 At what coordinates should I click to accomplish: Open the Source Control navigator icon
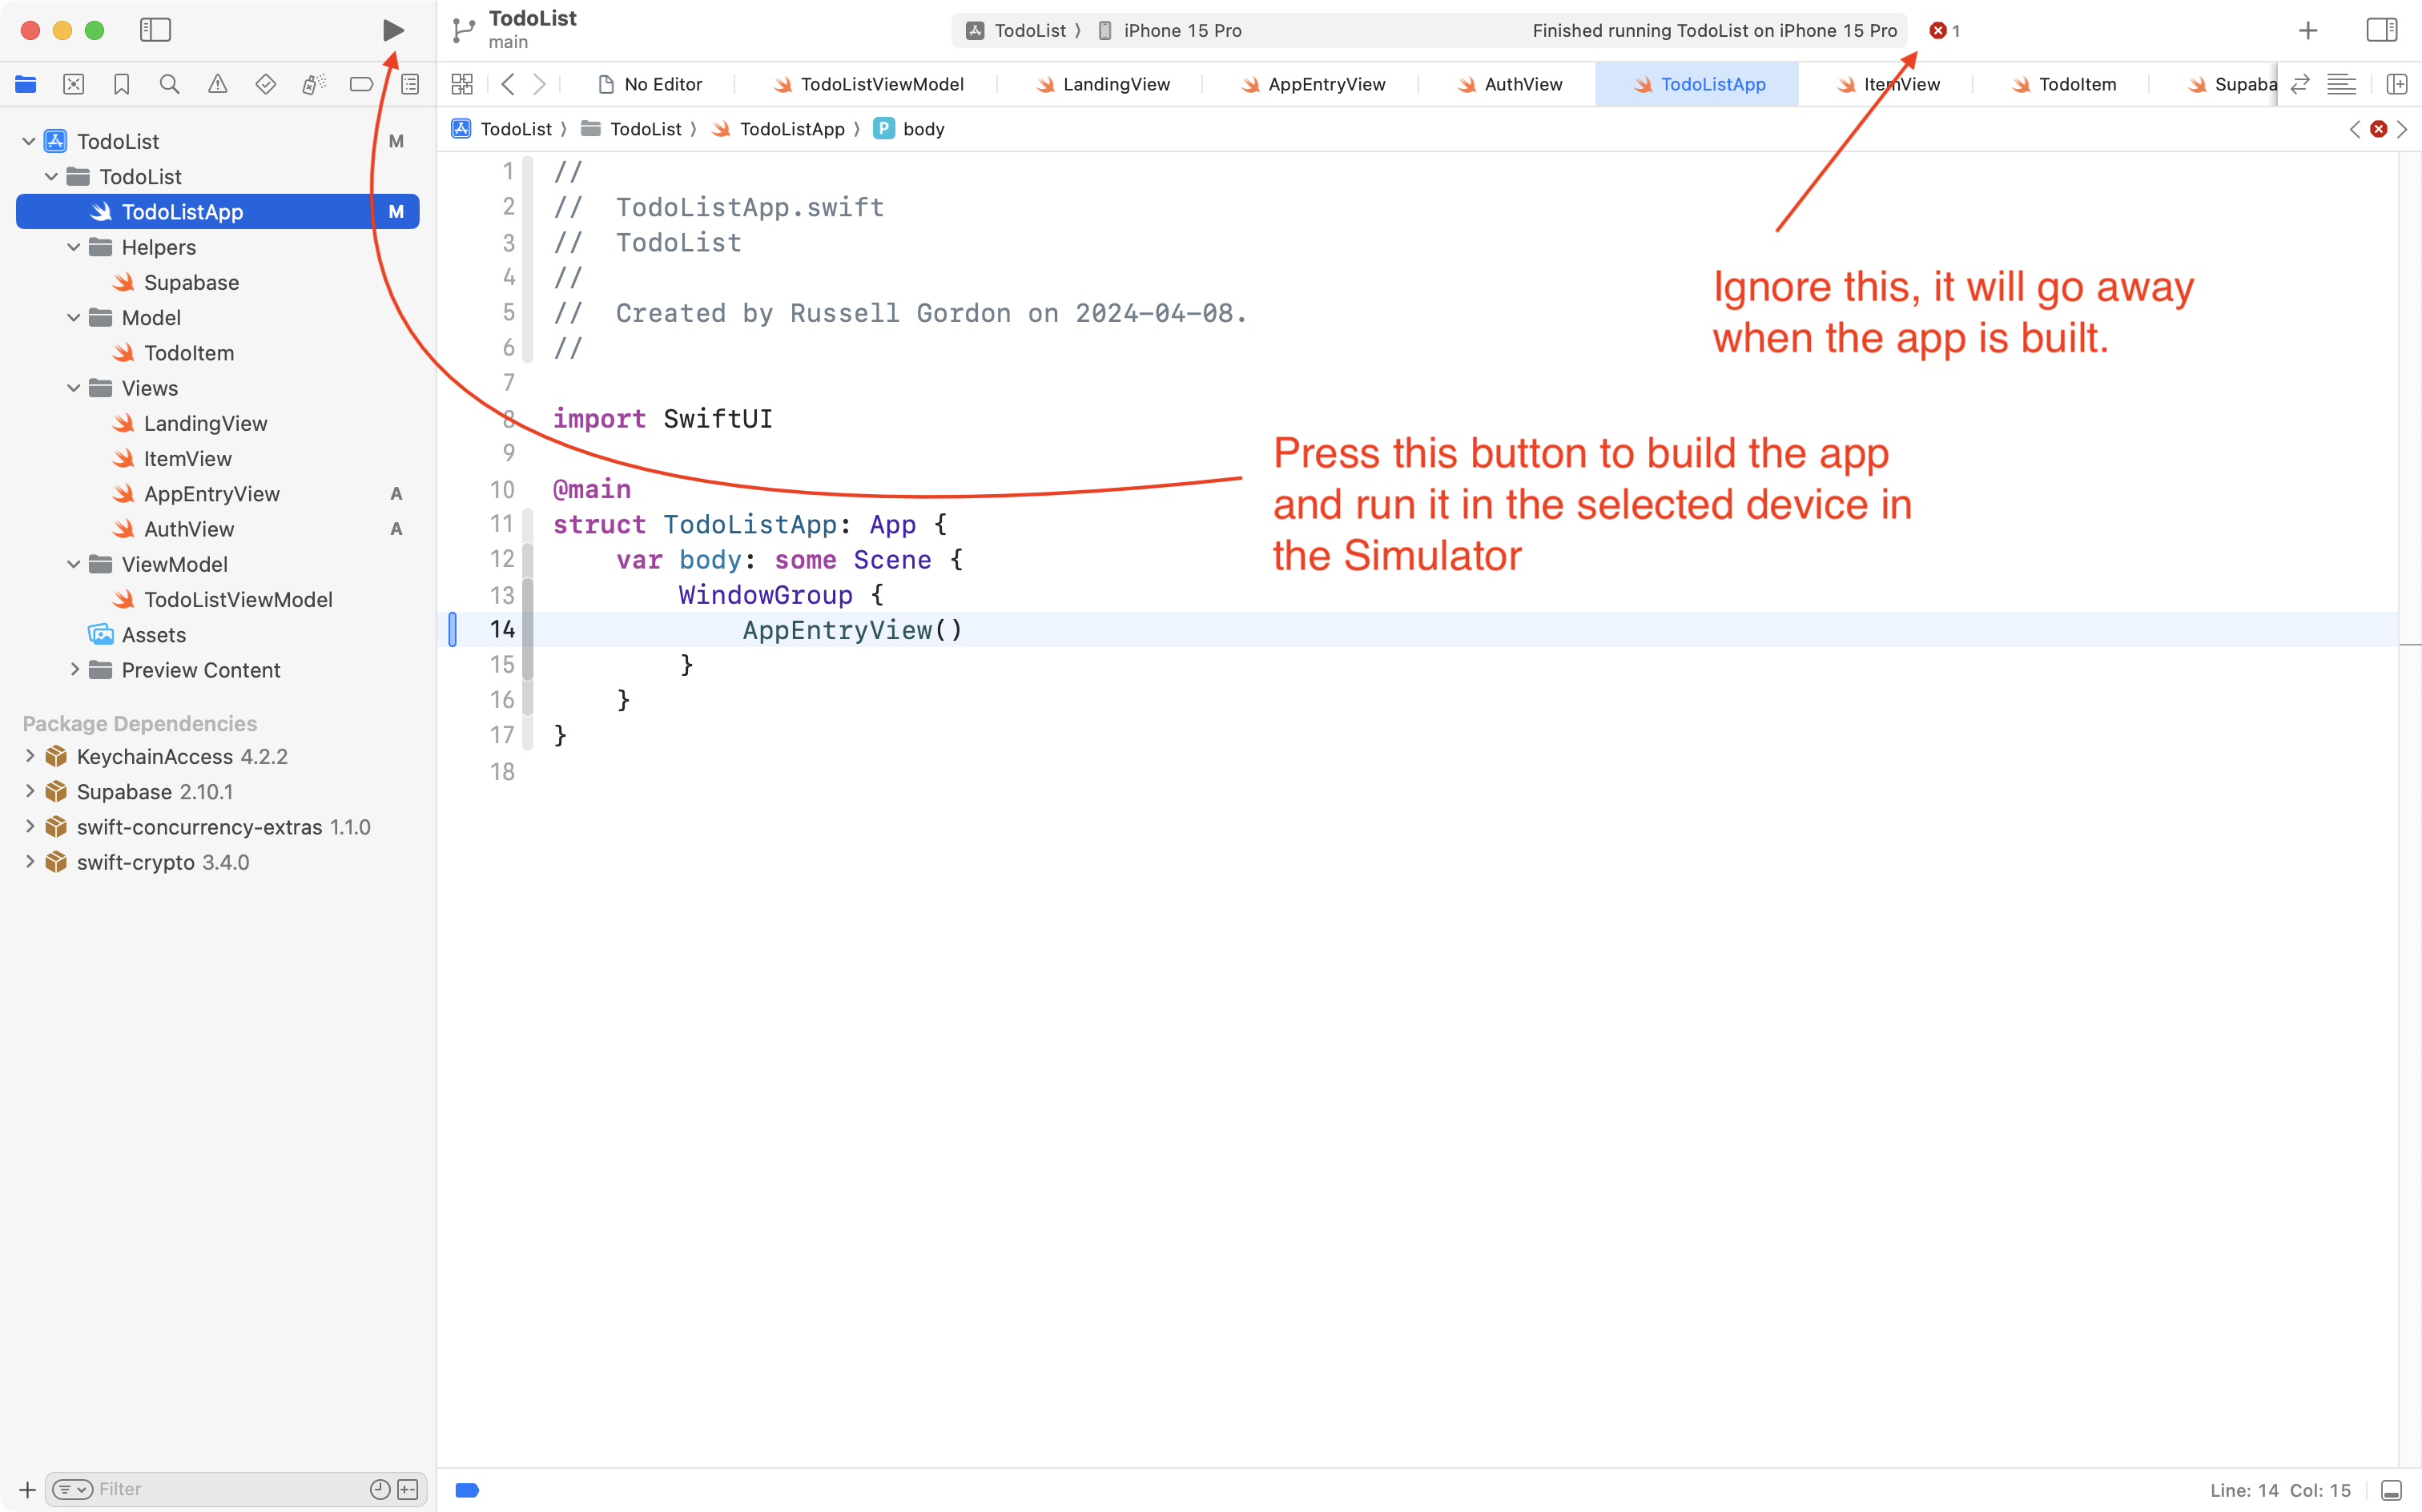click(73, 84)
